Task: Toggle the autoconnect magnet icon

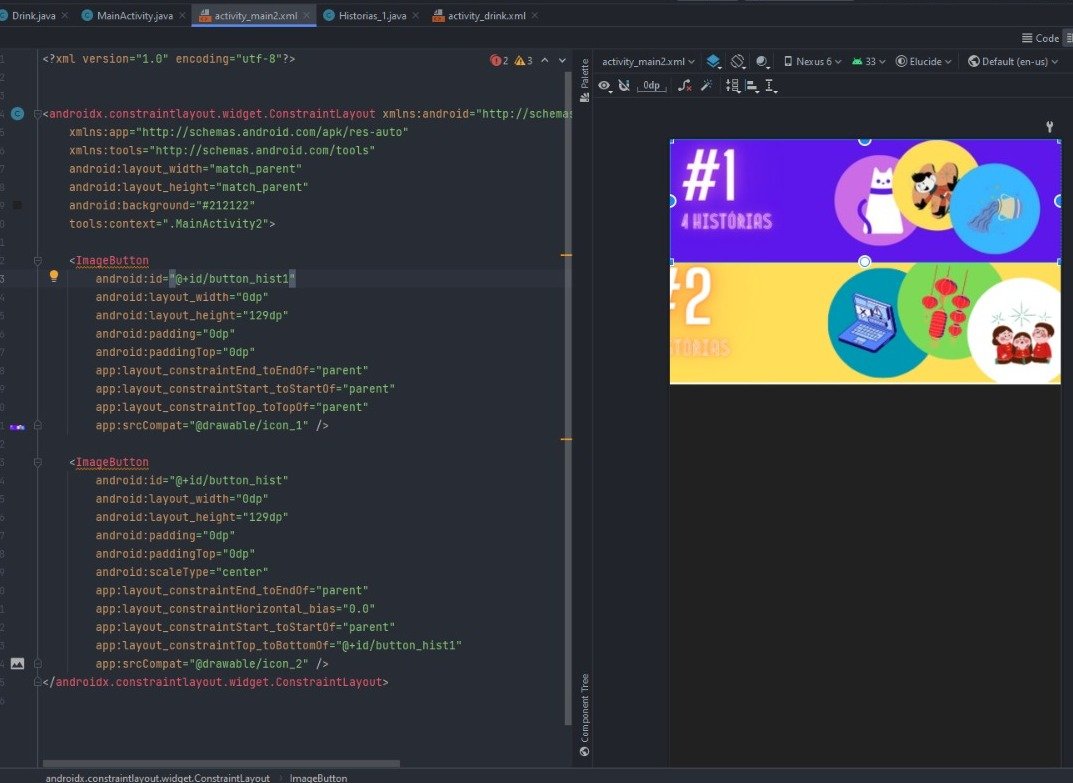Action: coord(625,86)
